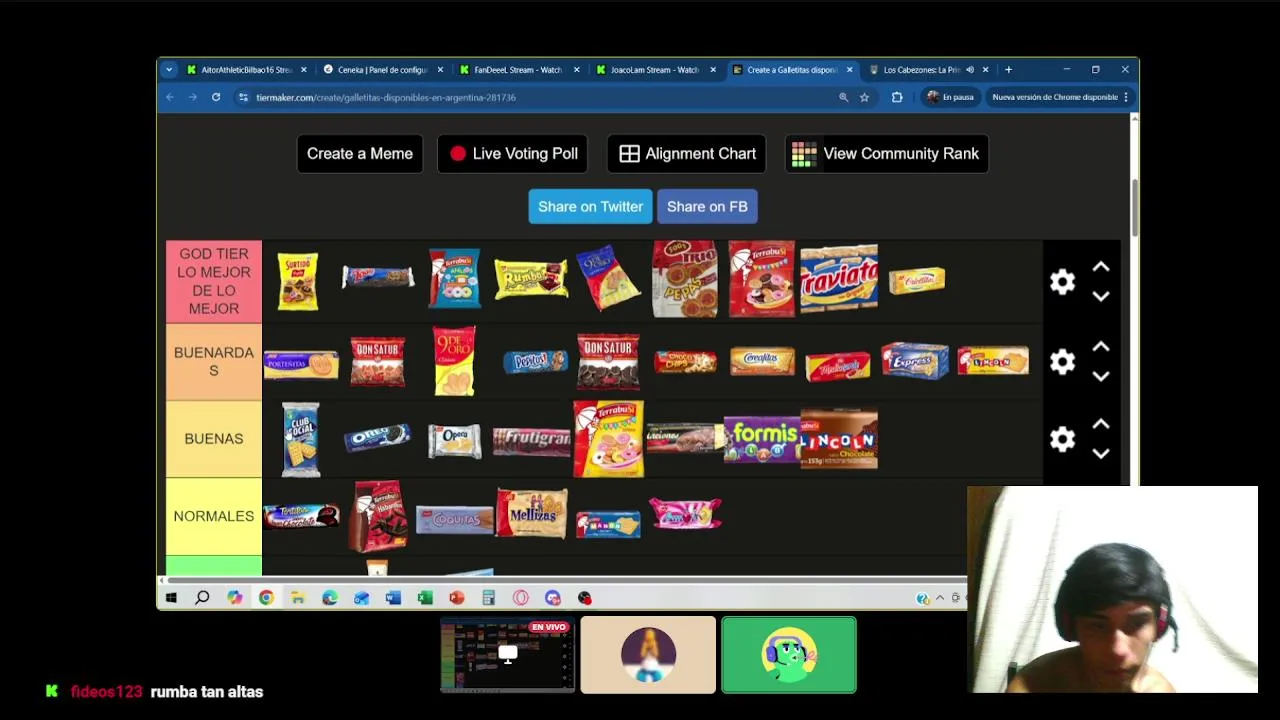This screenshot has width=1280, height=720.
Task: Select the Formis cookie image
Action: click(762, 440)
